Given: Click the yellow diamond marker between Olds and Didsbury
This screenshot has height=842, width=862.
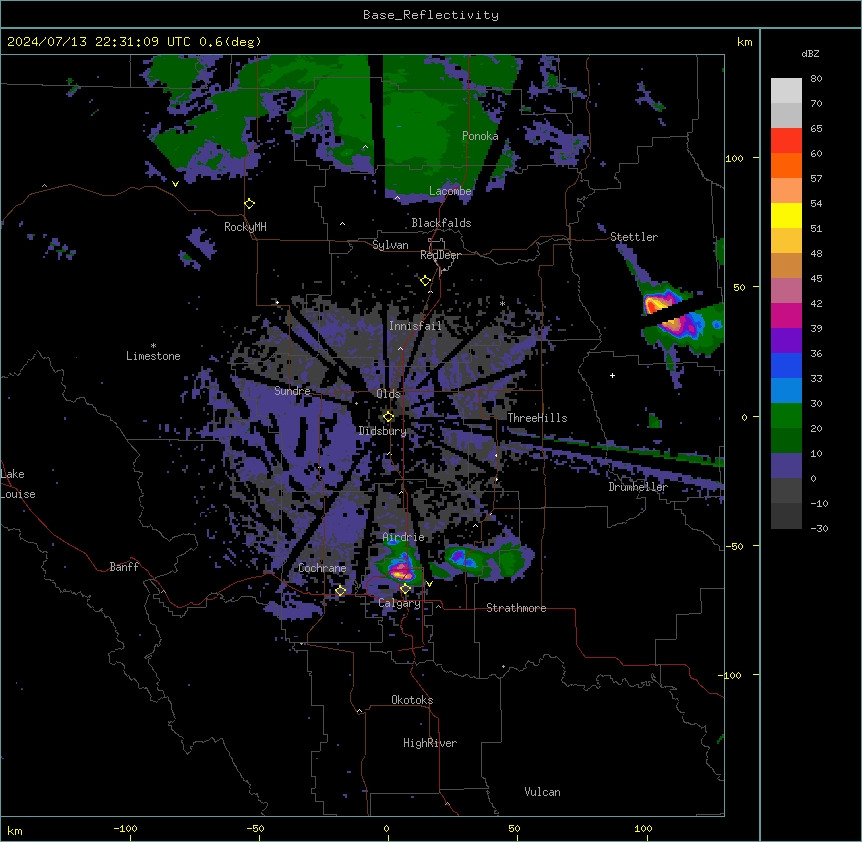Looking at the screenshot, I should 388,417.
